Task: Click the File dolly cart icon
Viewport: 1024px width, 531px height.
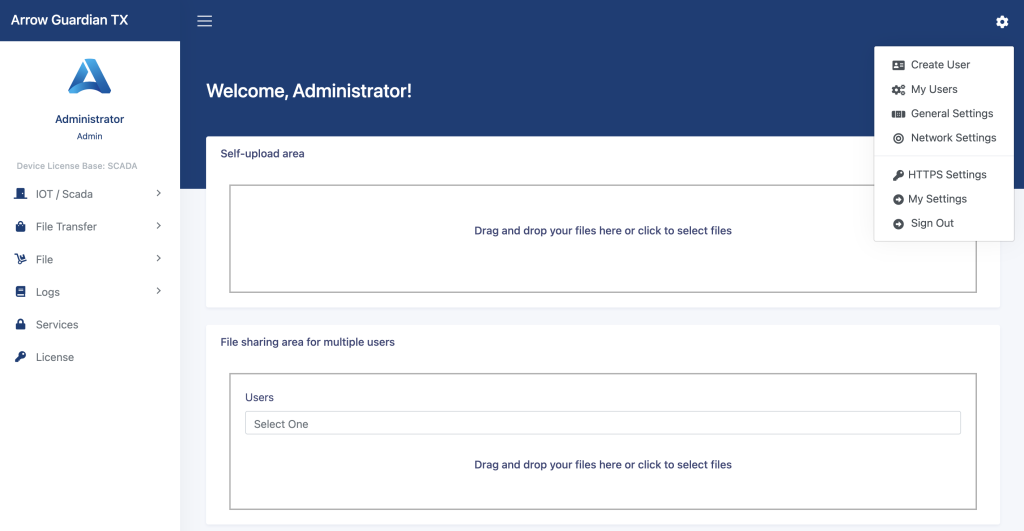Action: pyautogui.click(x=21, y=259)
